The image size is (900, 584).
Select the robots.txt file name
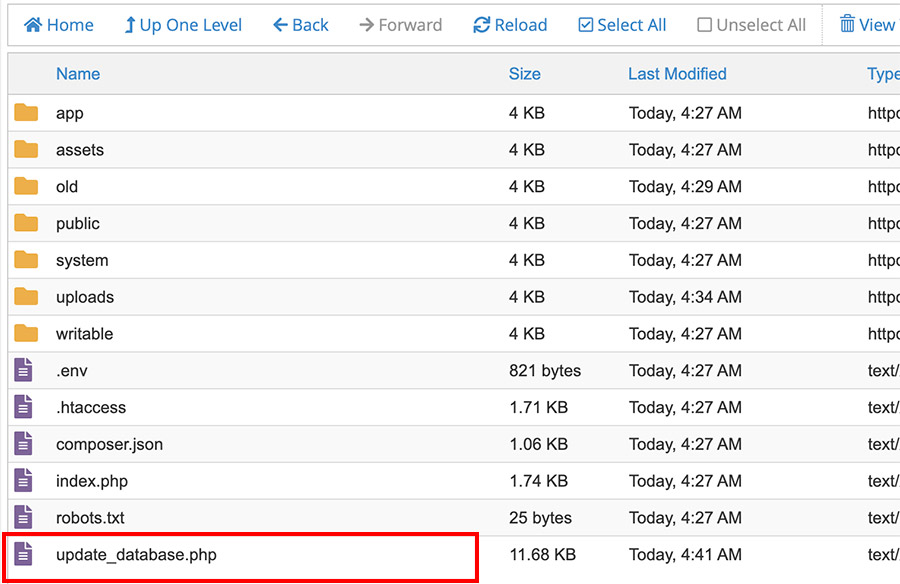point(90,518)
